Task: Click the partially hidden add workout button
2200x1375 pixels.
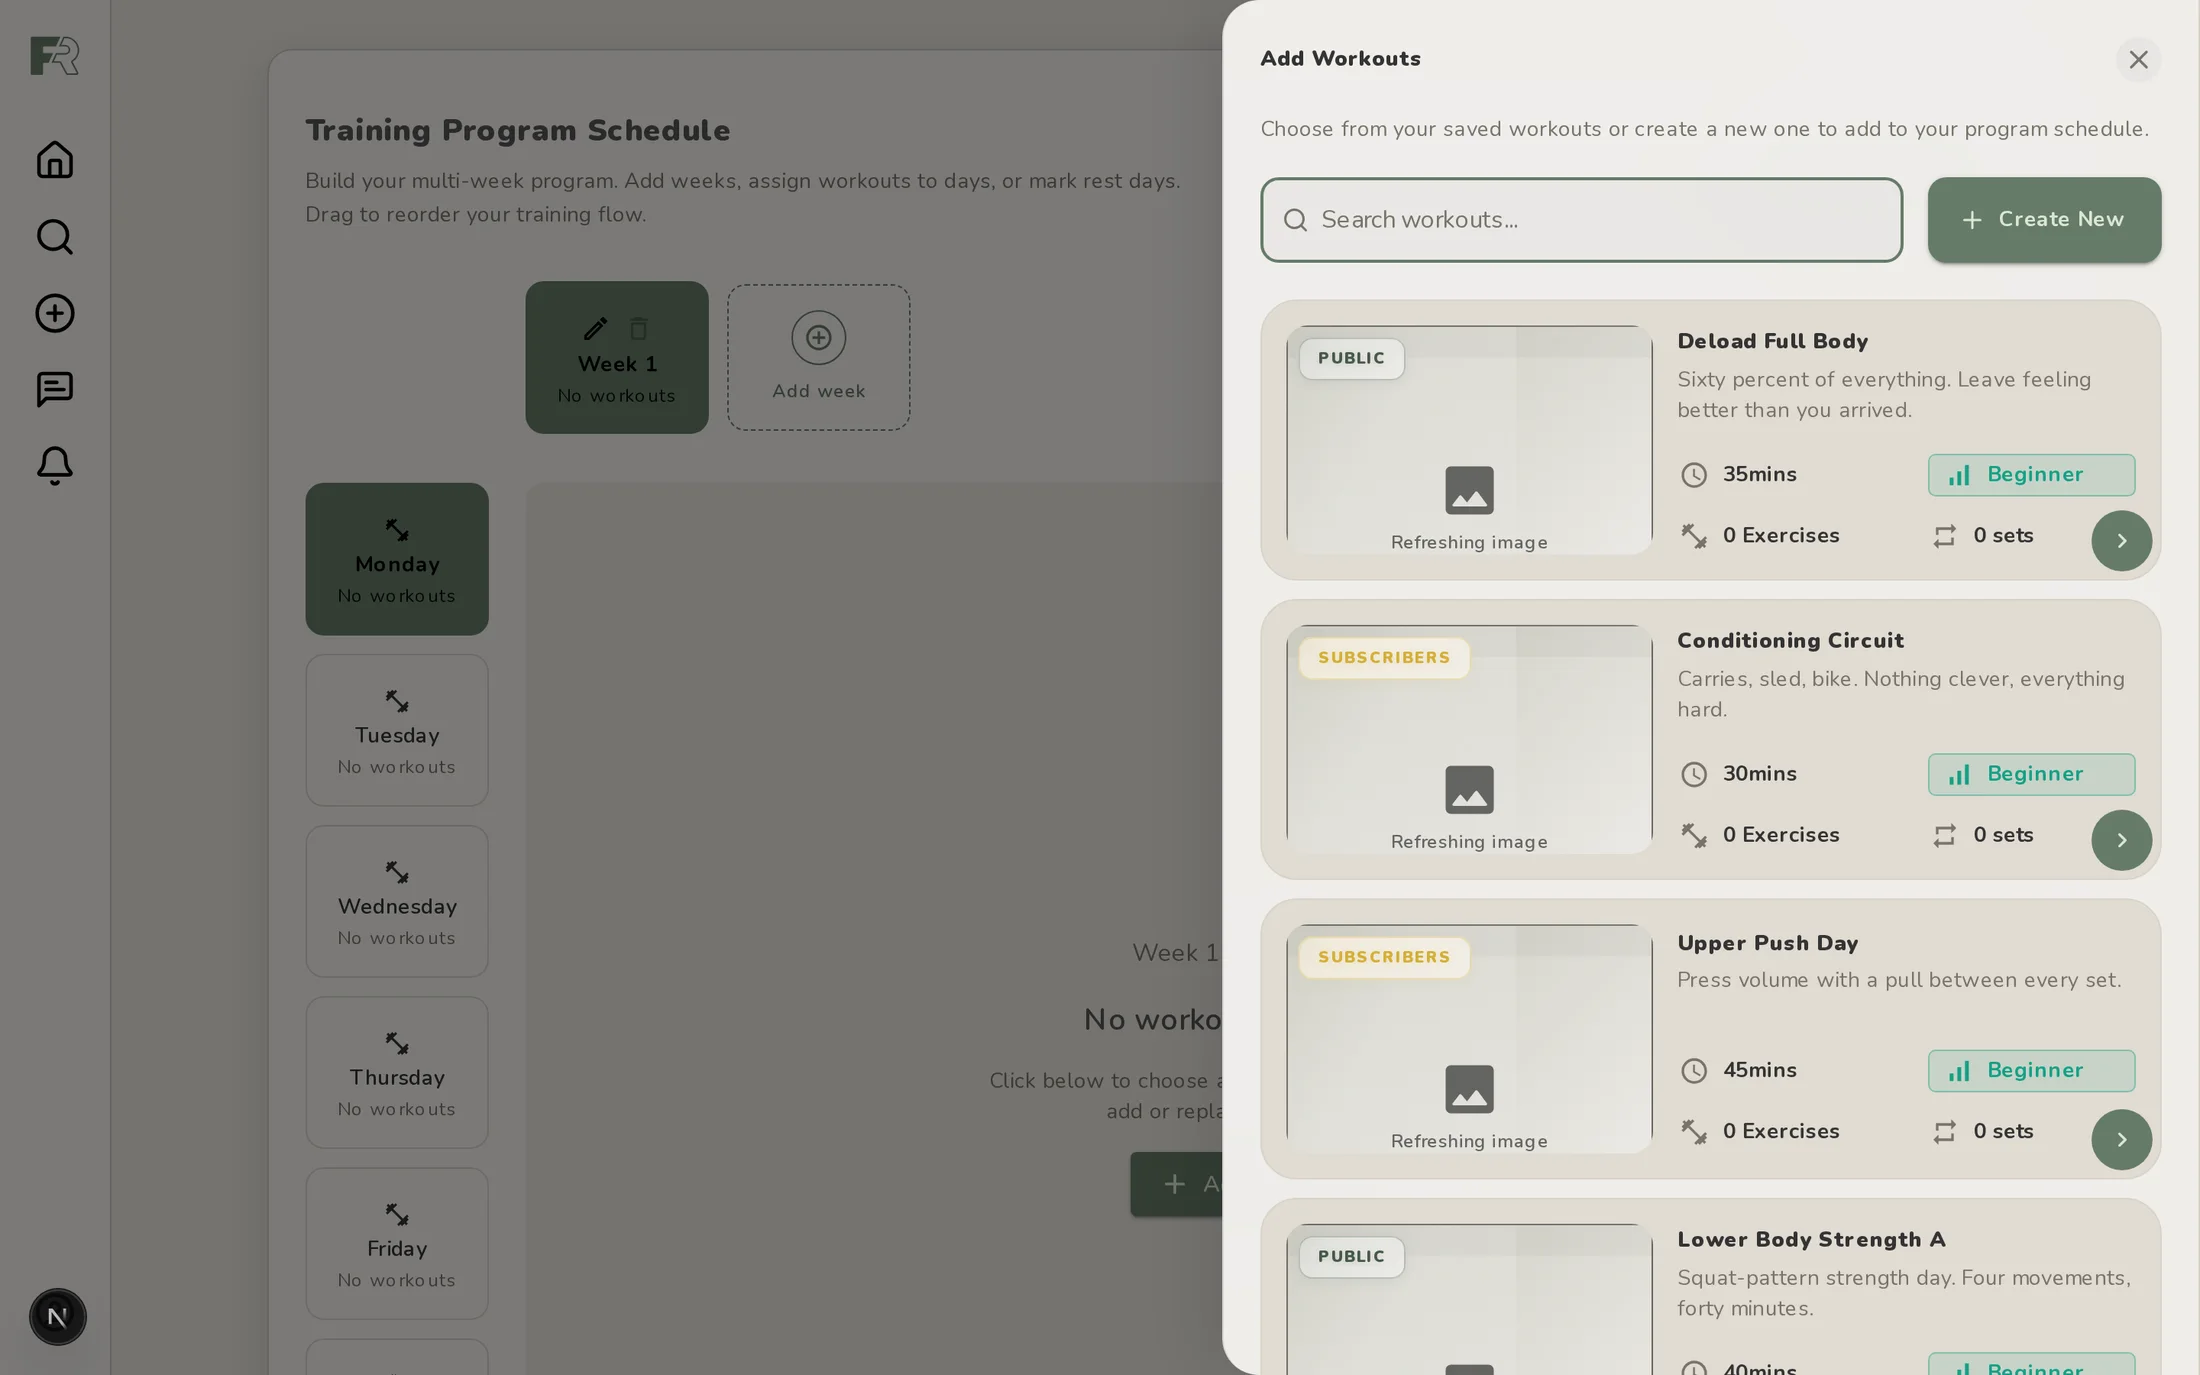Action: click(1176, 1184)
